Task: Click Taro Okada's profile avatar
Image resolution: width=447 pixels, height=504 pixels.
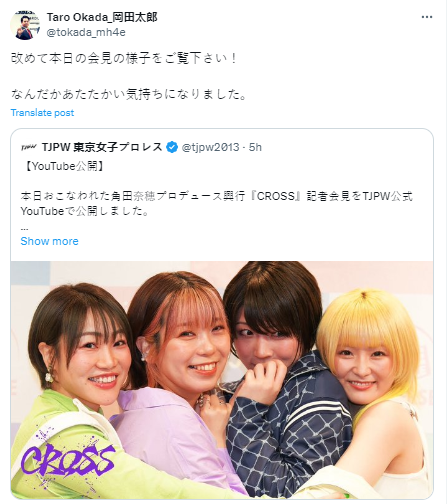Action: point(25,25)
